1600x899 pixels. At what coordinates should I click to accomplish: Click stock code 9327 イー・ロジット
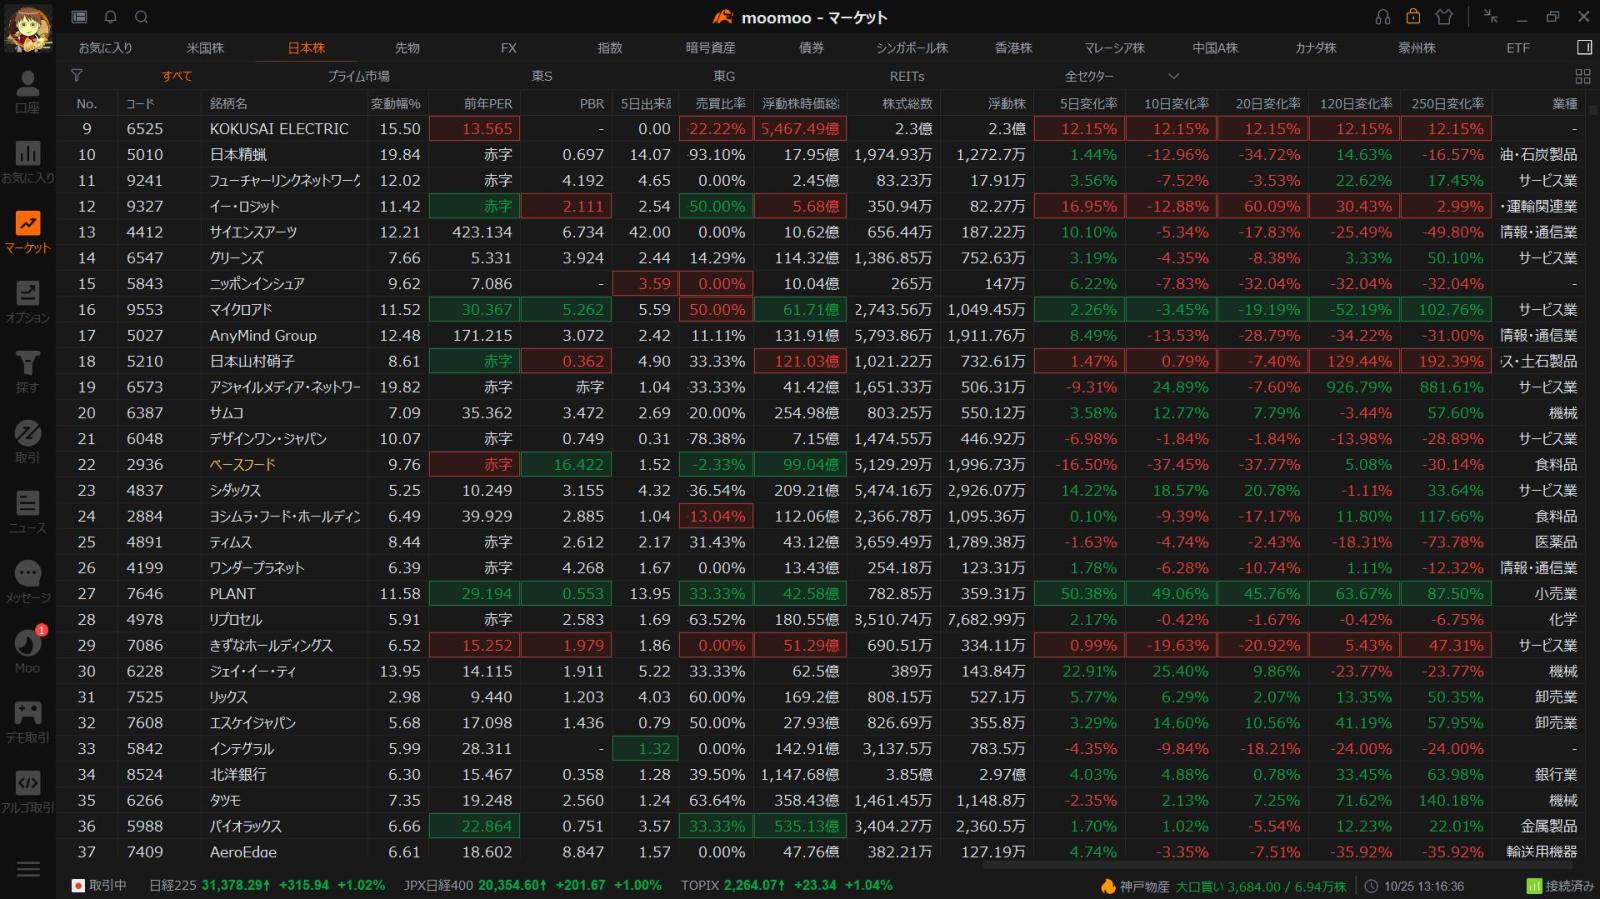click(144, 207)
